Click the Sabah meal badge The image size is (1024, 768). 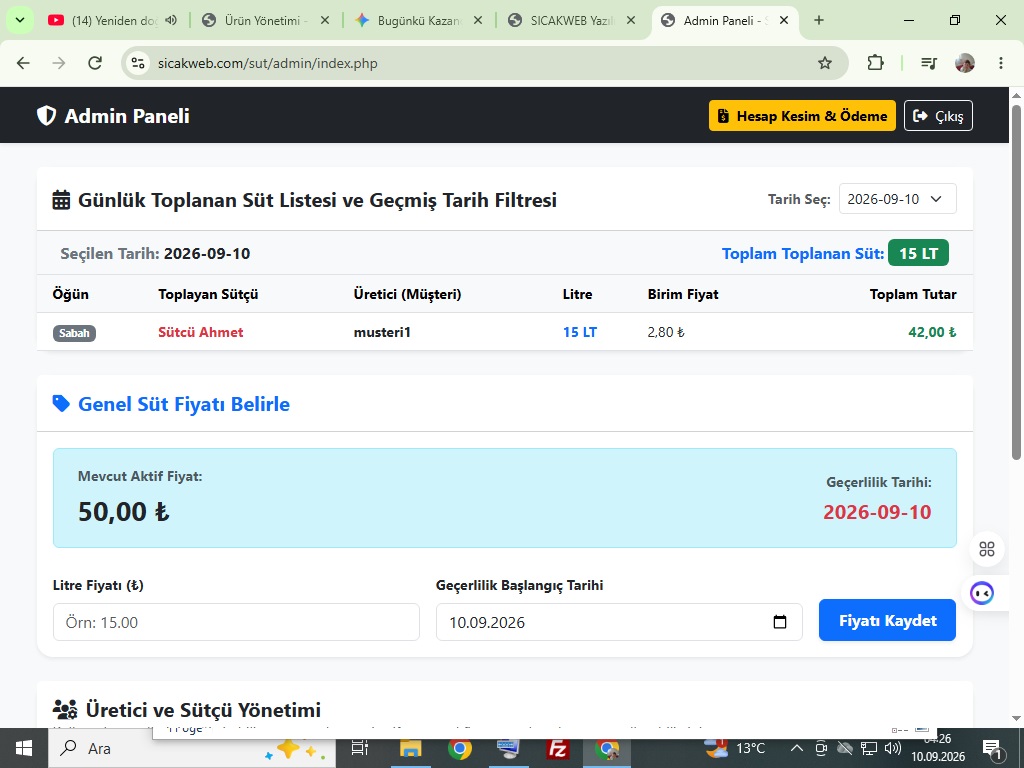pos(74,333)
